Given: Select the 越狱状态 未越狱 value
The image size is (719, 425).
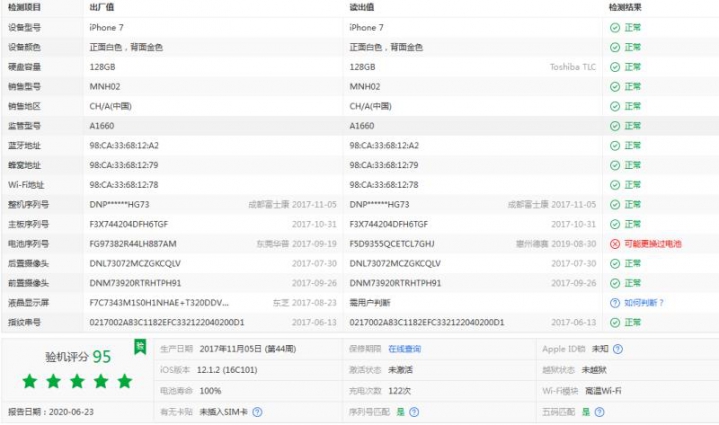Looking at the screenshot, I should (594, 370).
